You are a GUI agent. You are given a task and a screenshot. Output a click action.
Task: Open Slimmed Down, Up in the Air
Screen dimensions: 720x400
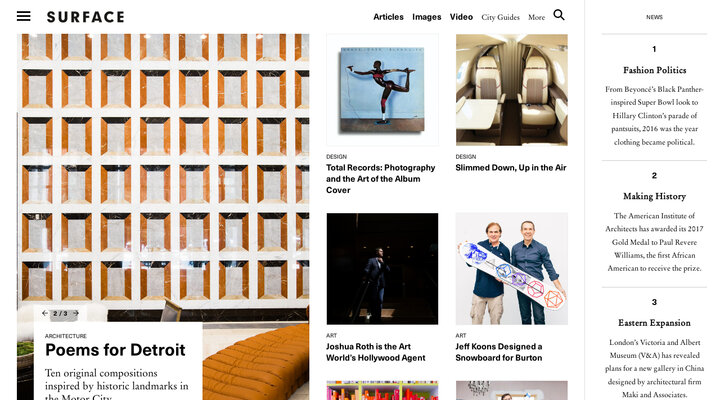coord(511,168)
